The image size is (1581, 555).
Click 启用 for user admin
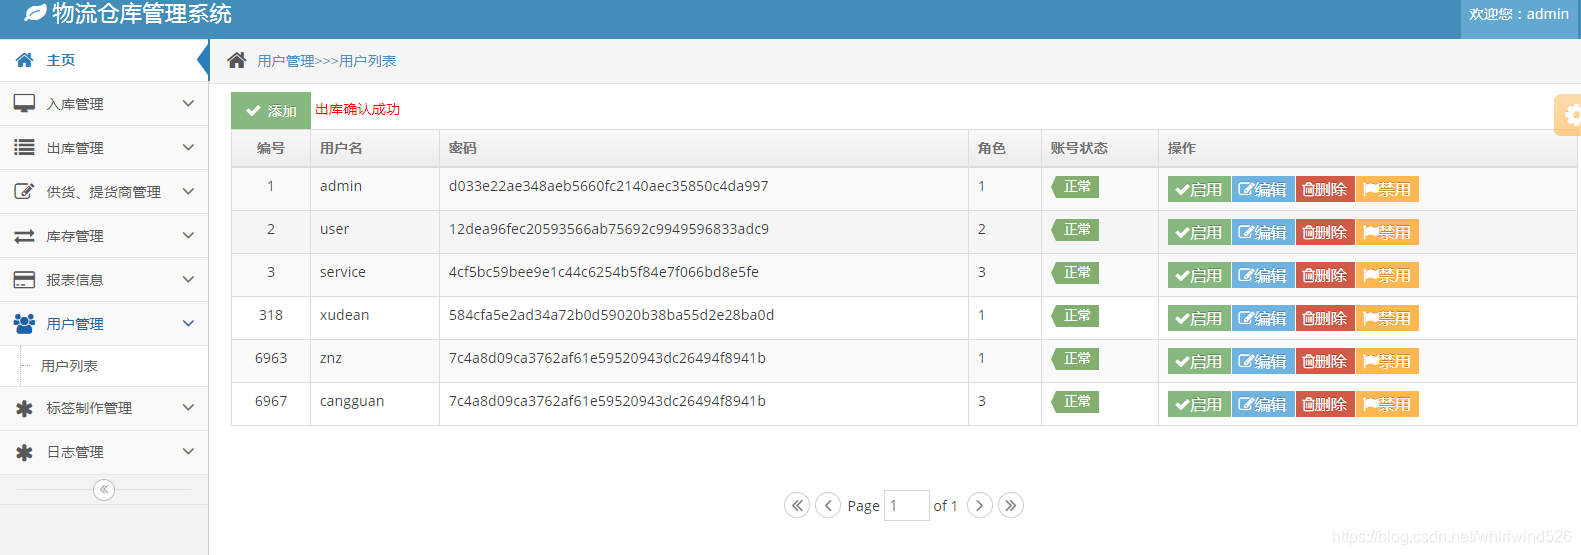(1199, 189)
